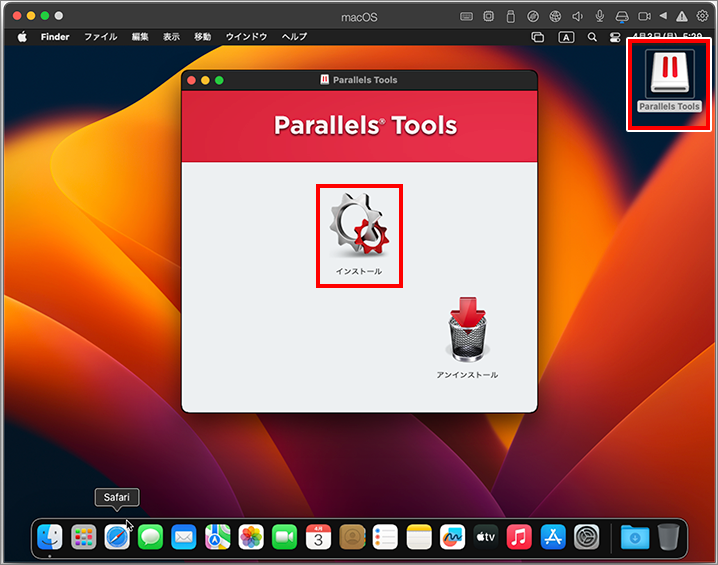The image size is (718, 565).
Task: Open the ウインドウ menu
Action: (246, 37)
